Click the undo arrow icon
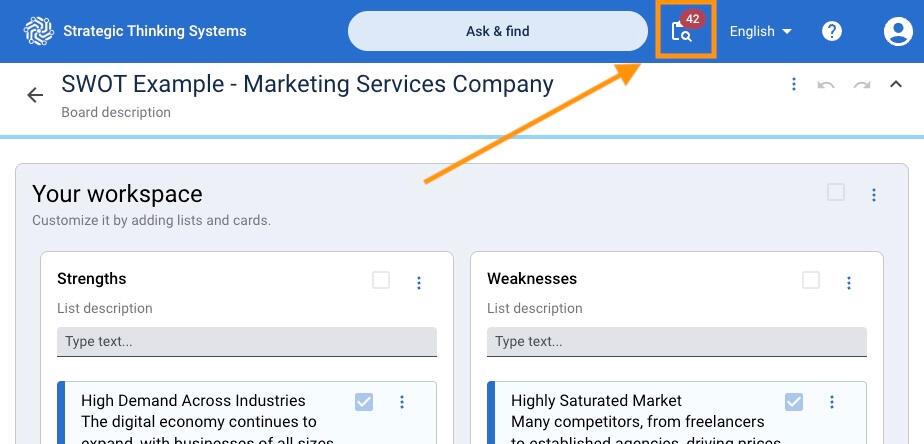The width and height of the screenshot is (924, 444). pyautogui.click(x=826, y=85)
